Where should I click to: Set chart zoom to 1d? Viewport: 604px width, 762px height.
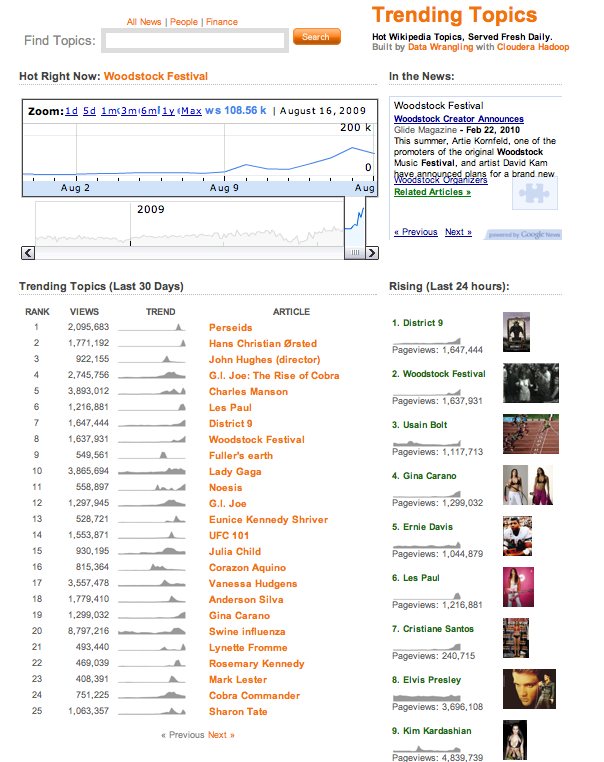tap(71, 111)
